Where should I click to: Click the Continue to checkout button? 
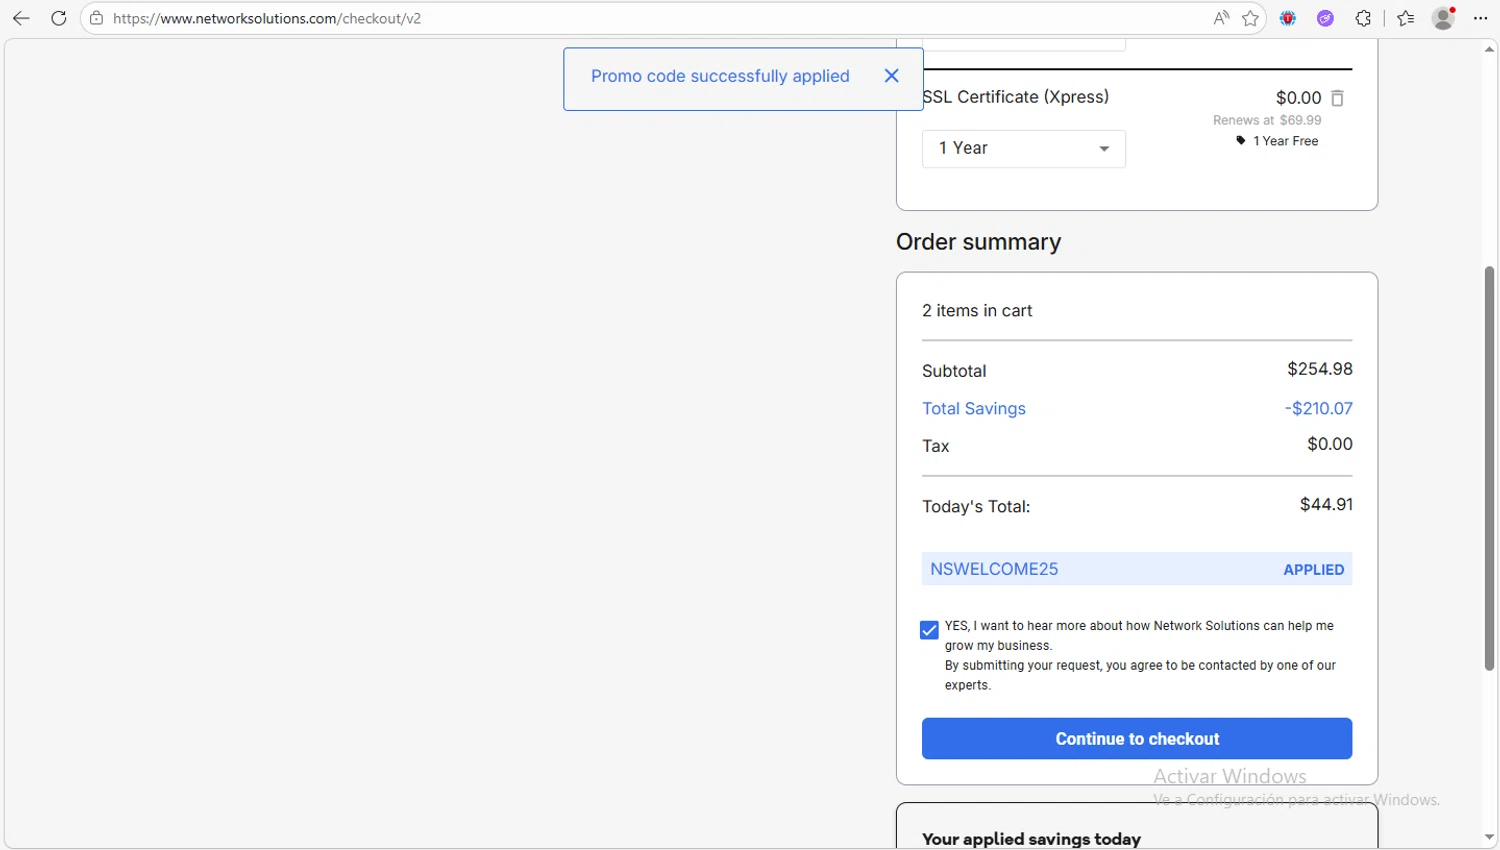[1136, 739]
